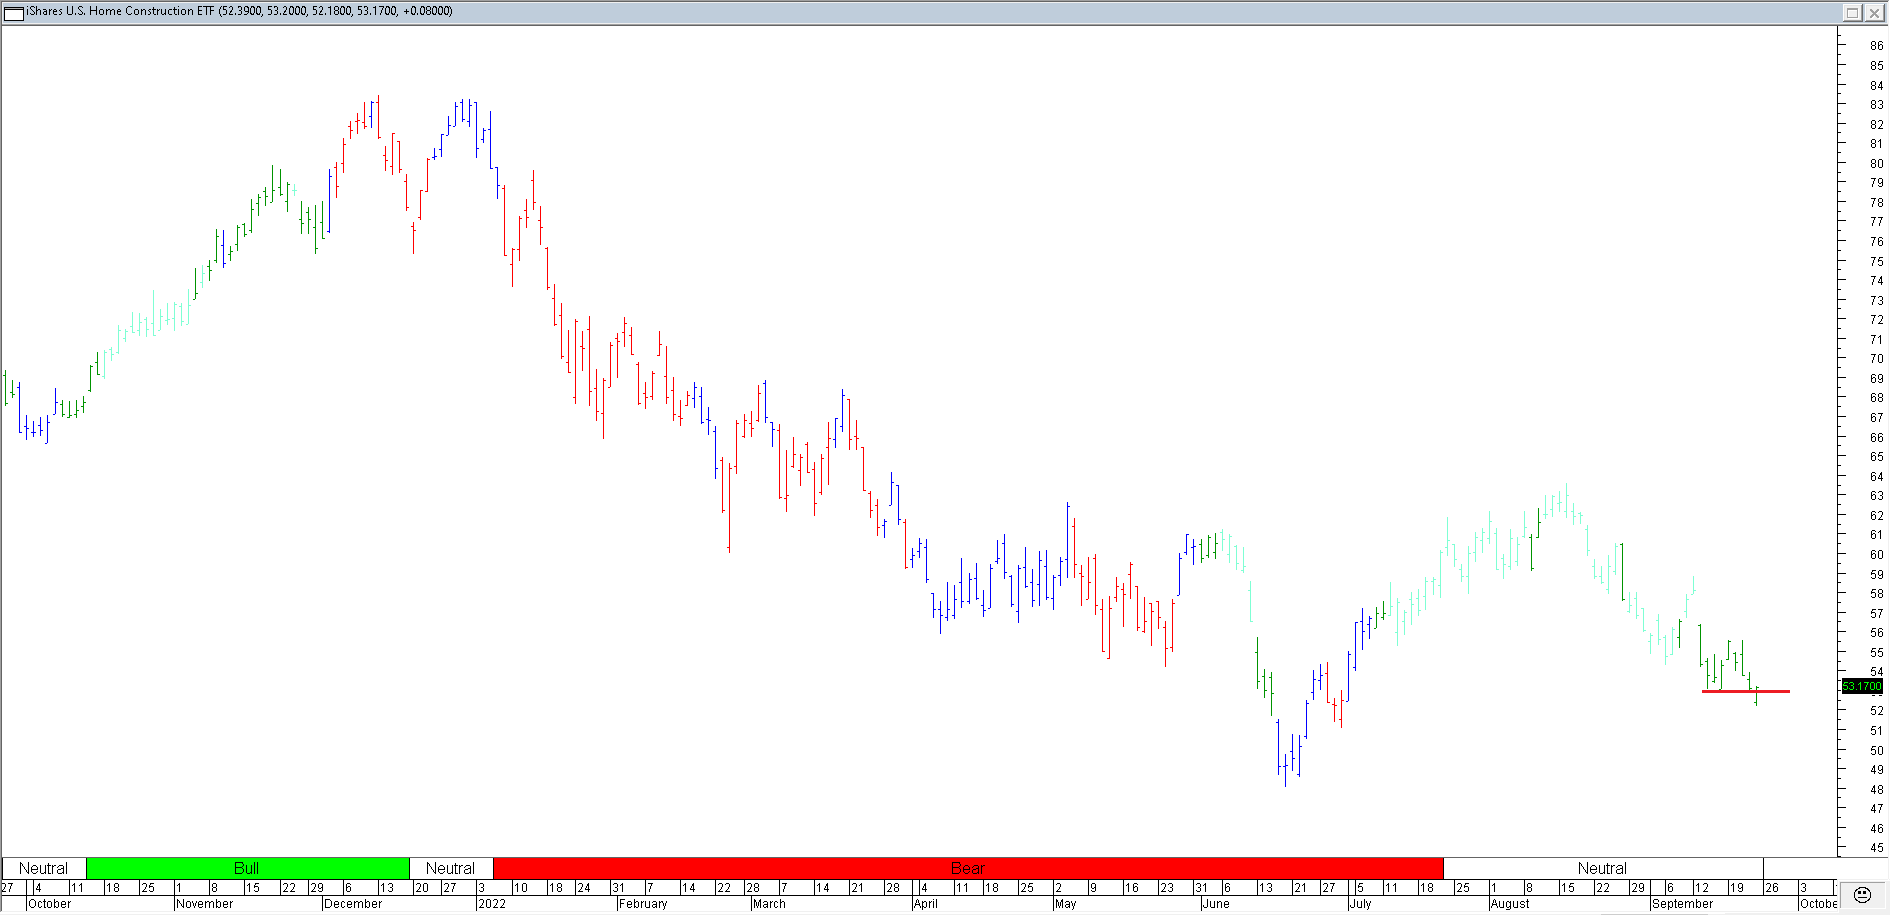Click the '65' value on the price axis
The height and width of the screenshot is (915, 1890).
(x=1877, y=457)
